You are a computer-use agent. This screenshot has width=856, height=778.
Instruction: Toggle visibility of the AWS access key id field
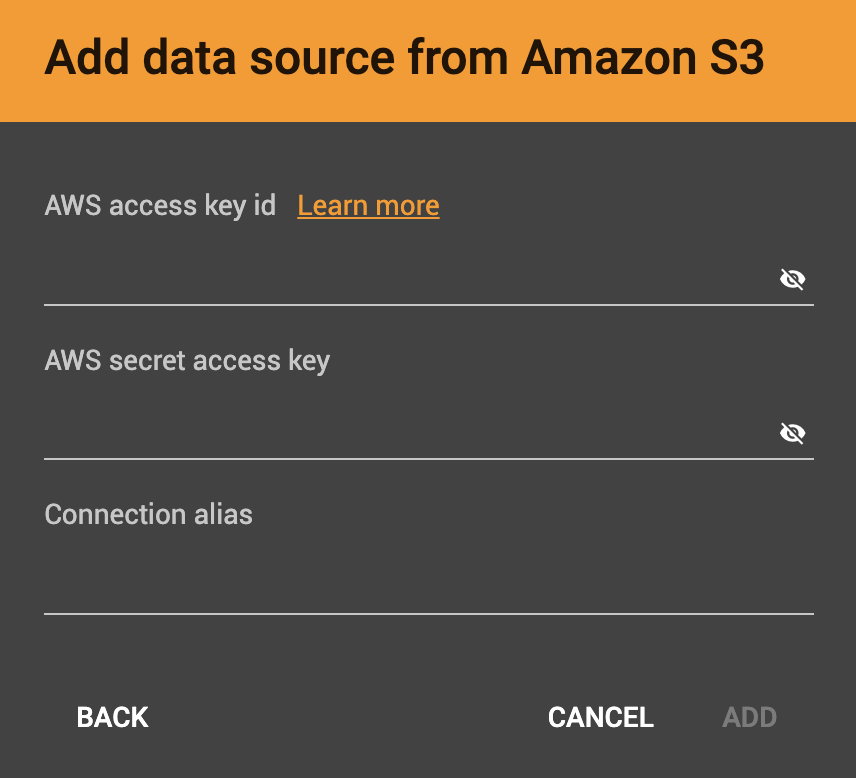(792, 278)
